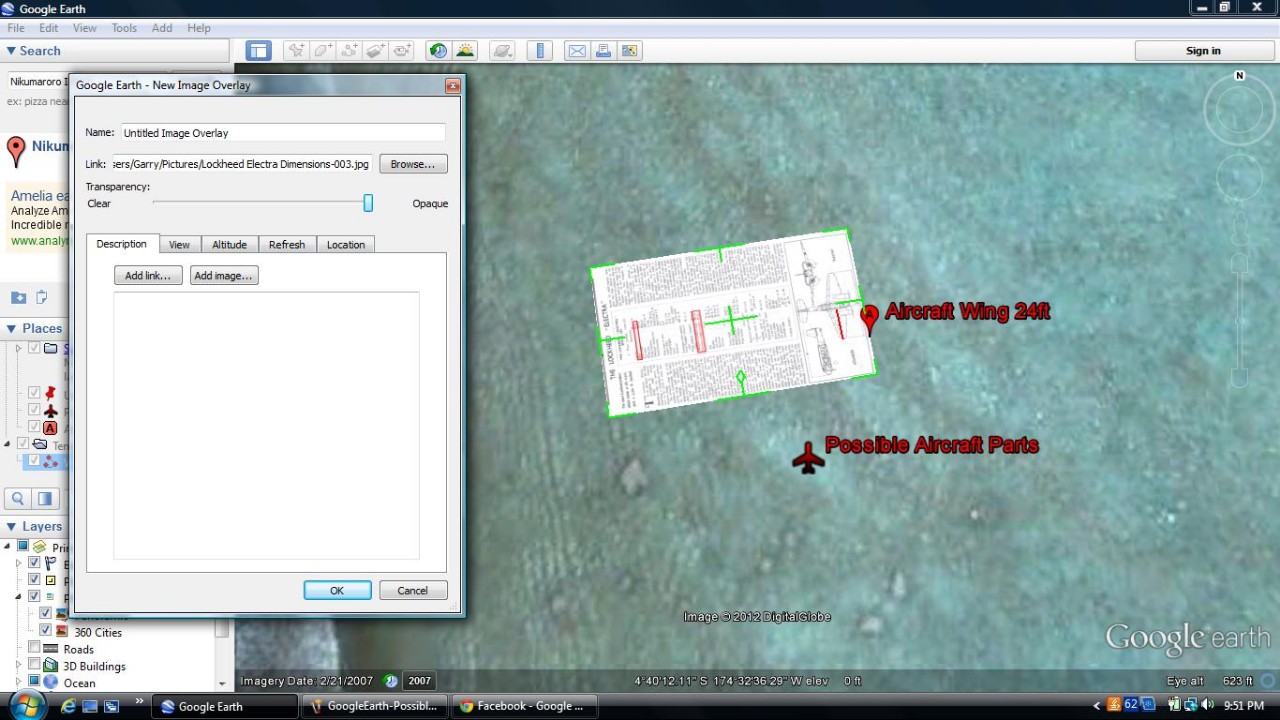Switch to the Altitude tab
Screen dimensions: 1280x720
click(229, 244)
